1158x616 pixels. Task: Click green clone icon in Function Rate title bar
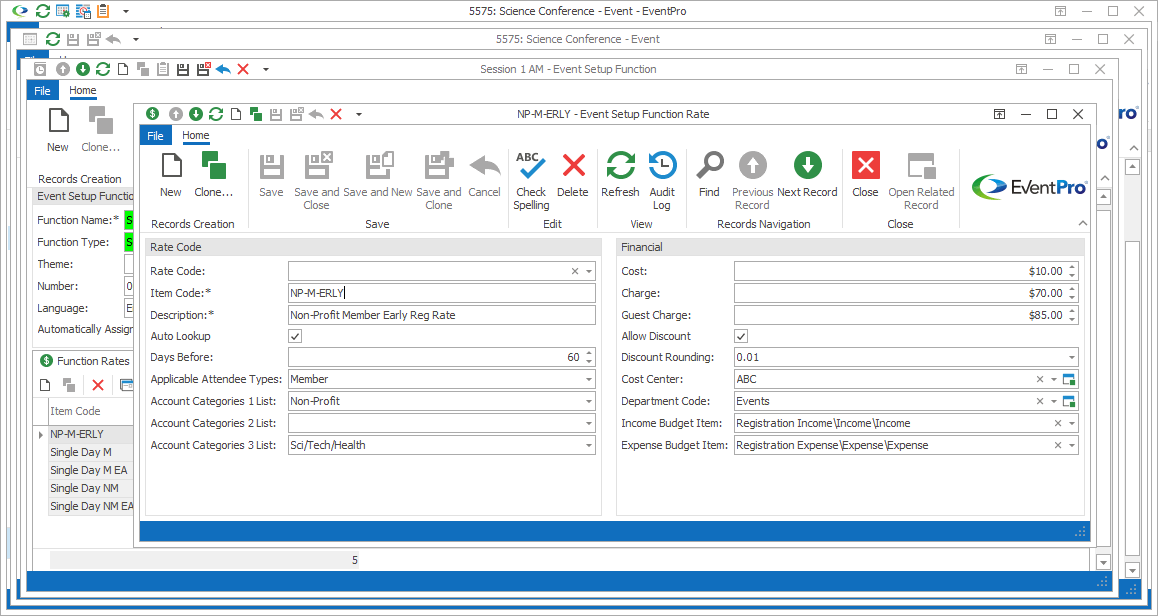tap(256, 114)
